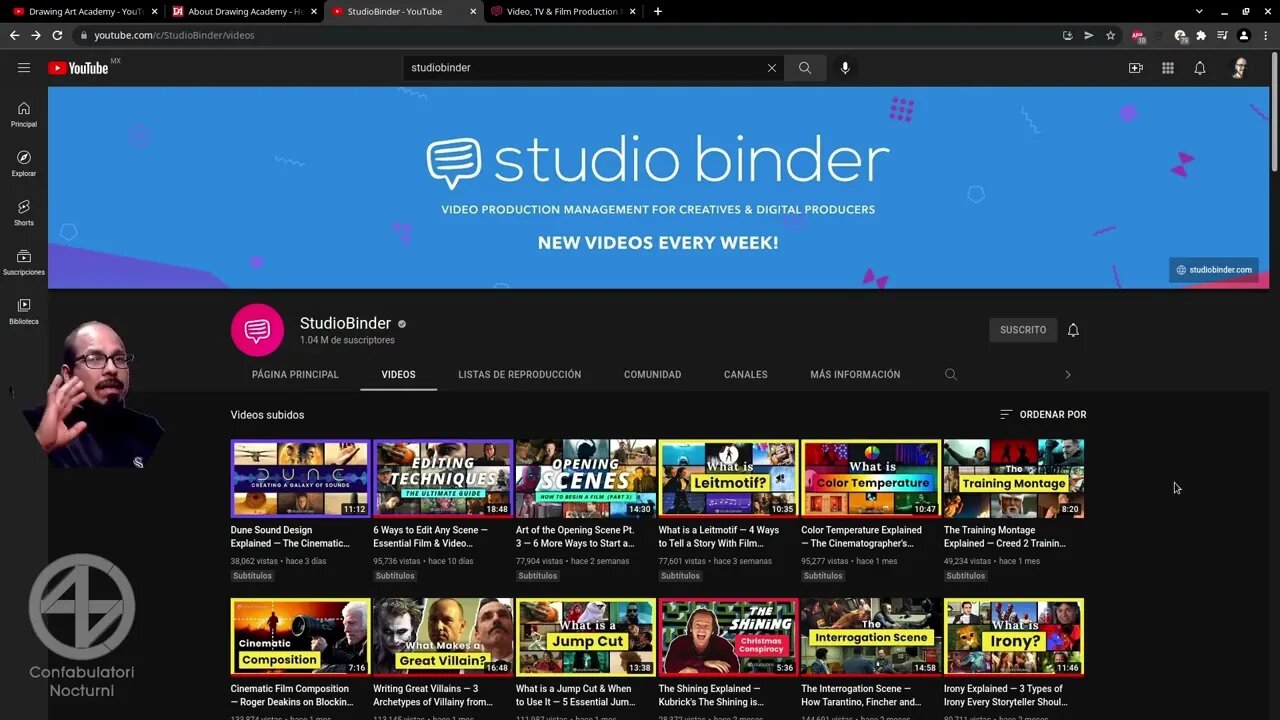1280x720 pixels.
Task: Open a new browser tab
Action: click(657, 12)
